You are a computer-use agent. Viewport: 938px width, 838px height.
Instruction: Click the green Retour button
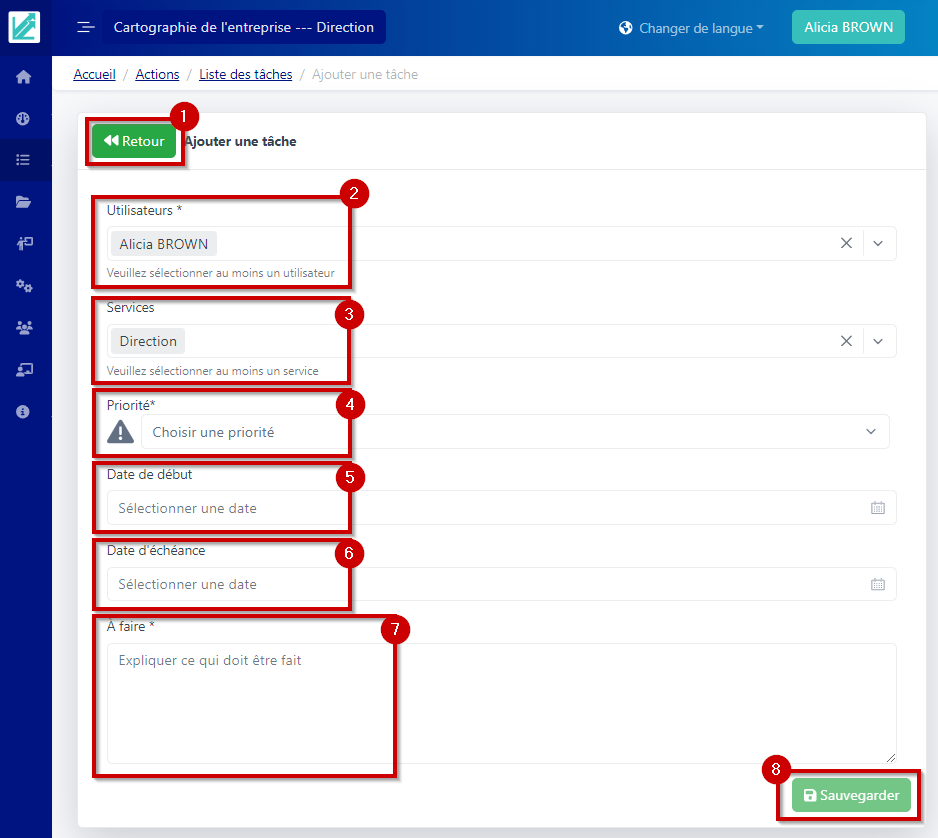[134, 141]
